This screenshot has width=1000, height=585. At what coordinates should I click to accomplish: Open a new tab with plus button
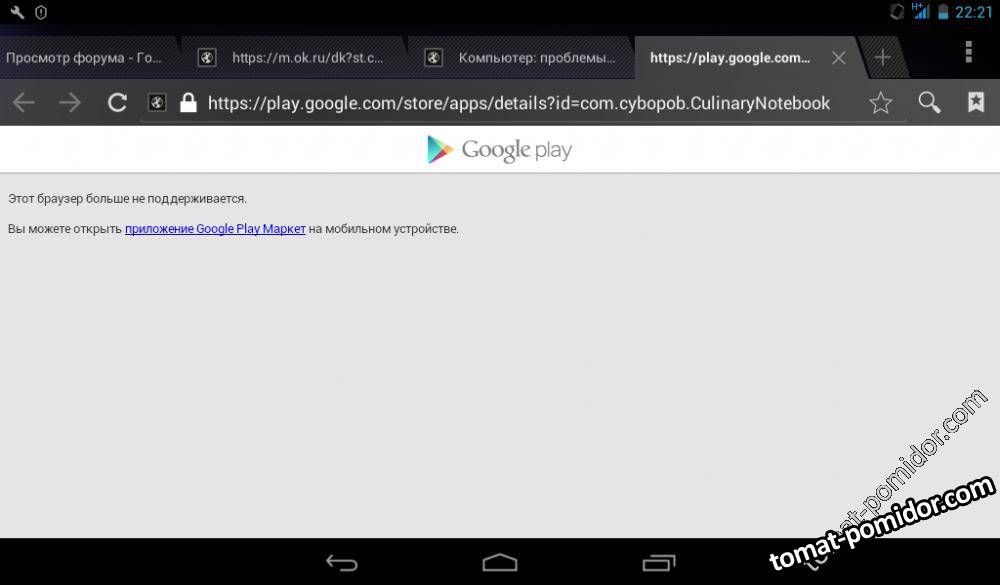(x=882, y=57)
